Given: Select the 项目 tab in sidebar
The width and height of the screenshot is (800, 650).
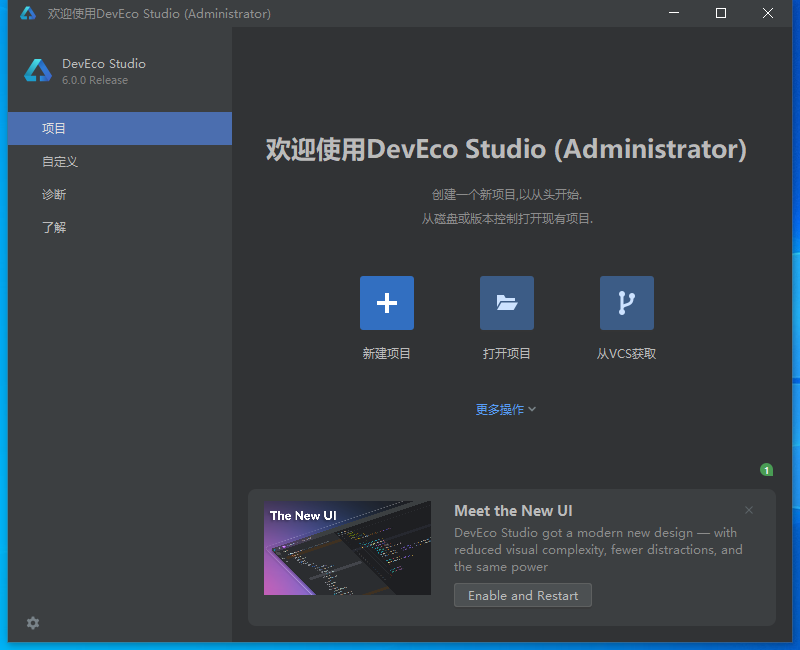Looking at the screenshot, I should click(x=120, y=129).
